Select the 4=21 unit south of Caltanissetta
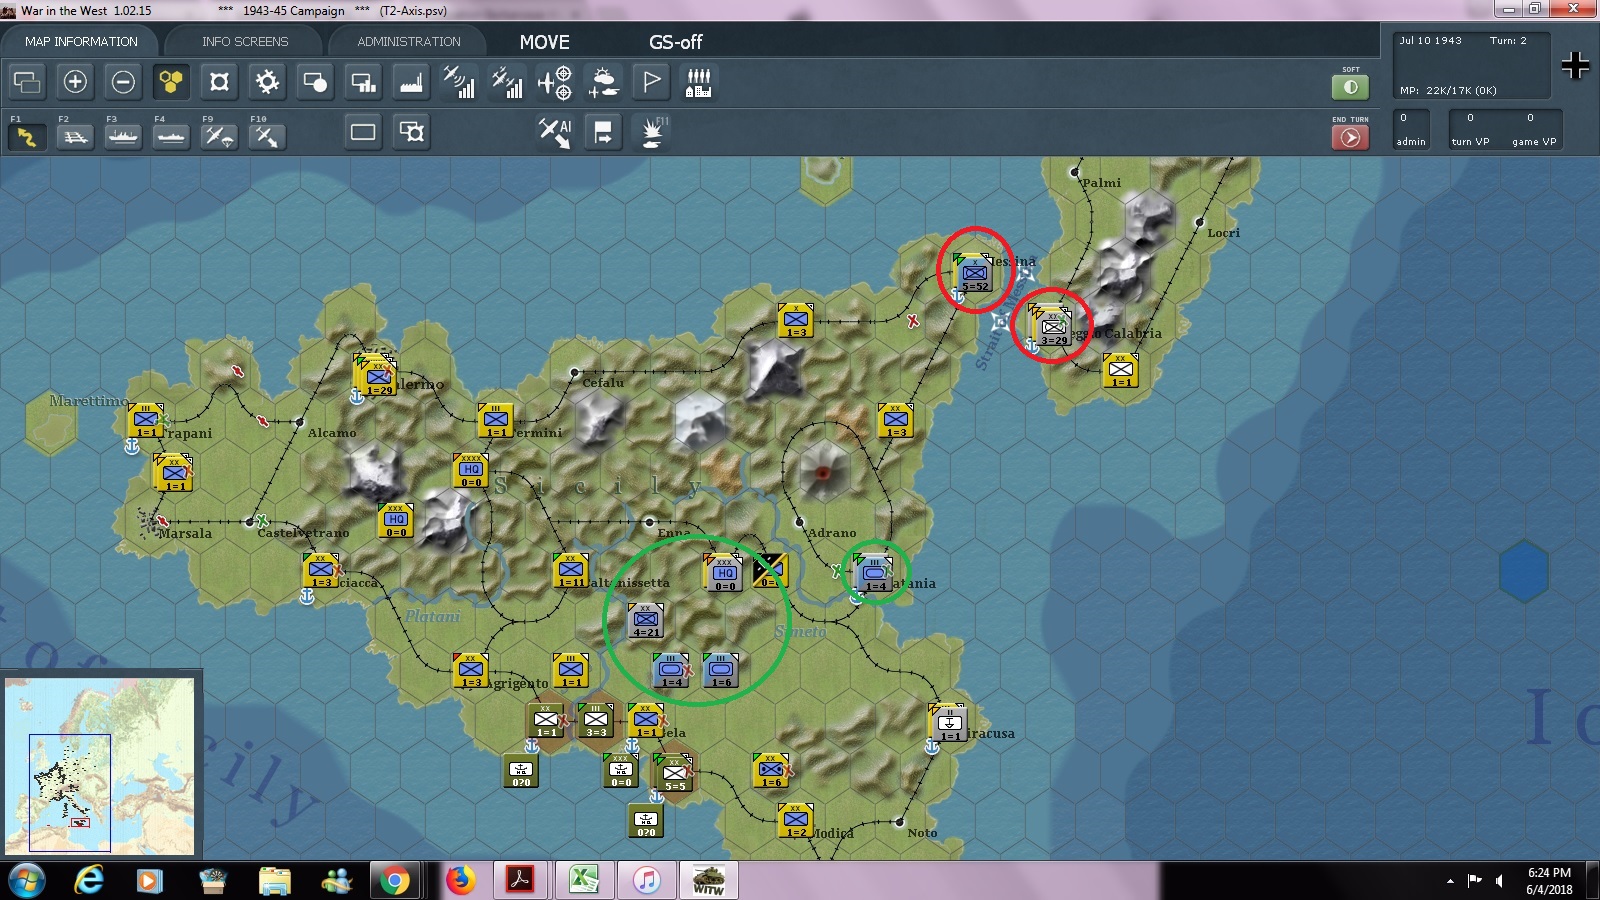Screen dimensions: 1600x900 (x=645, y=620)
